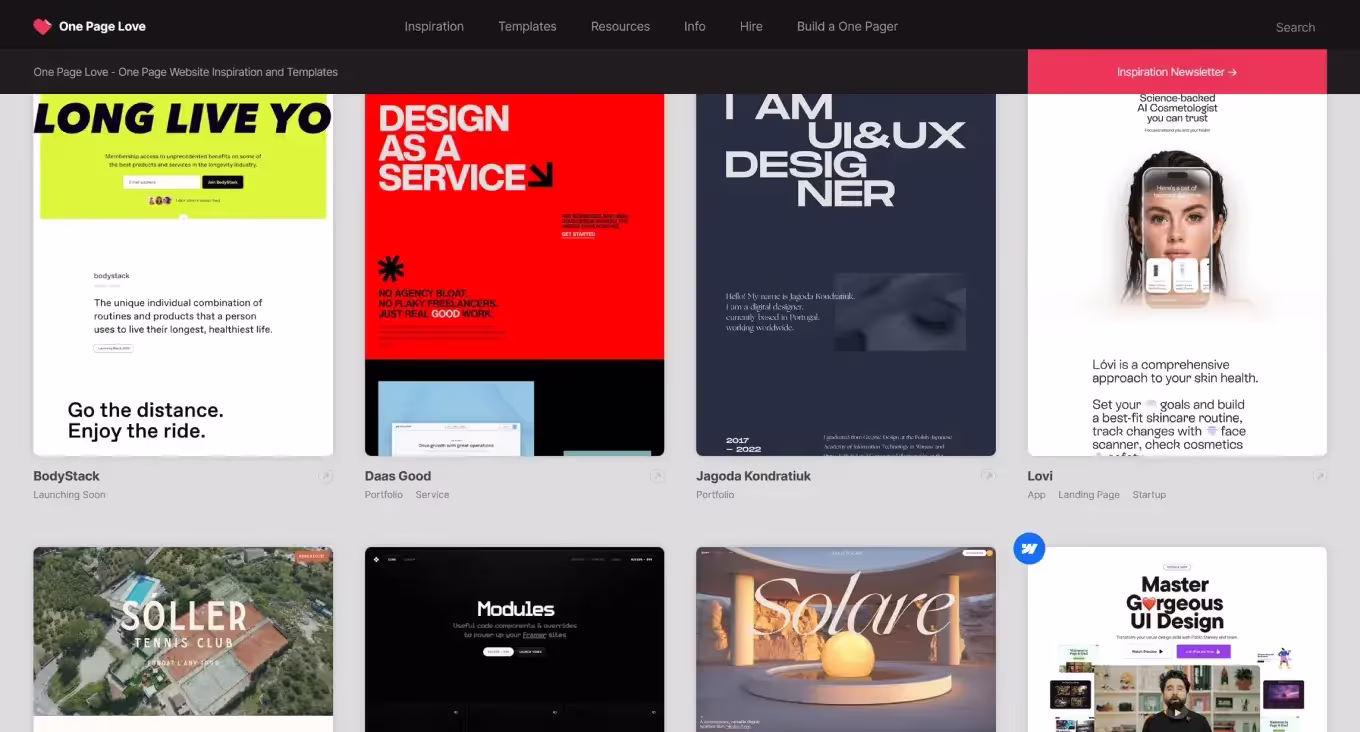Select the Startup tag under Lovi

(x=1149, y=495)
